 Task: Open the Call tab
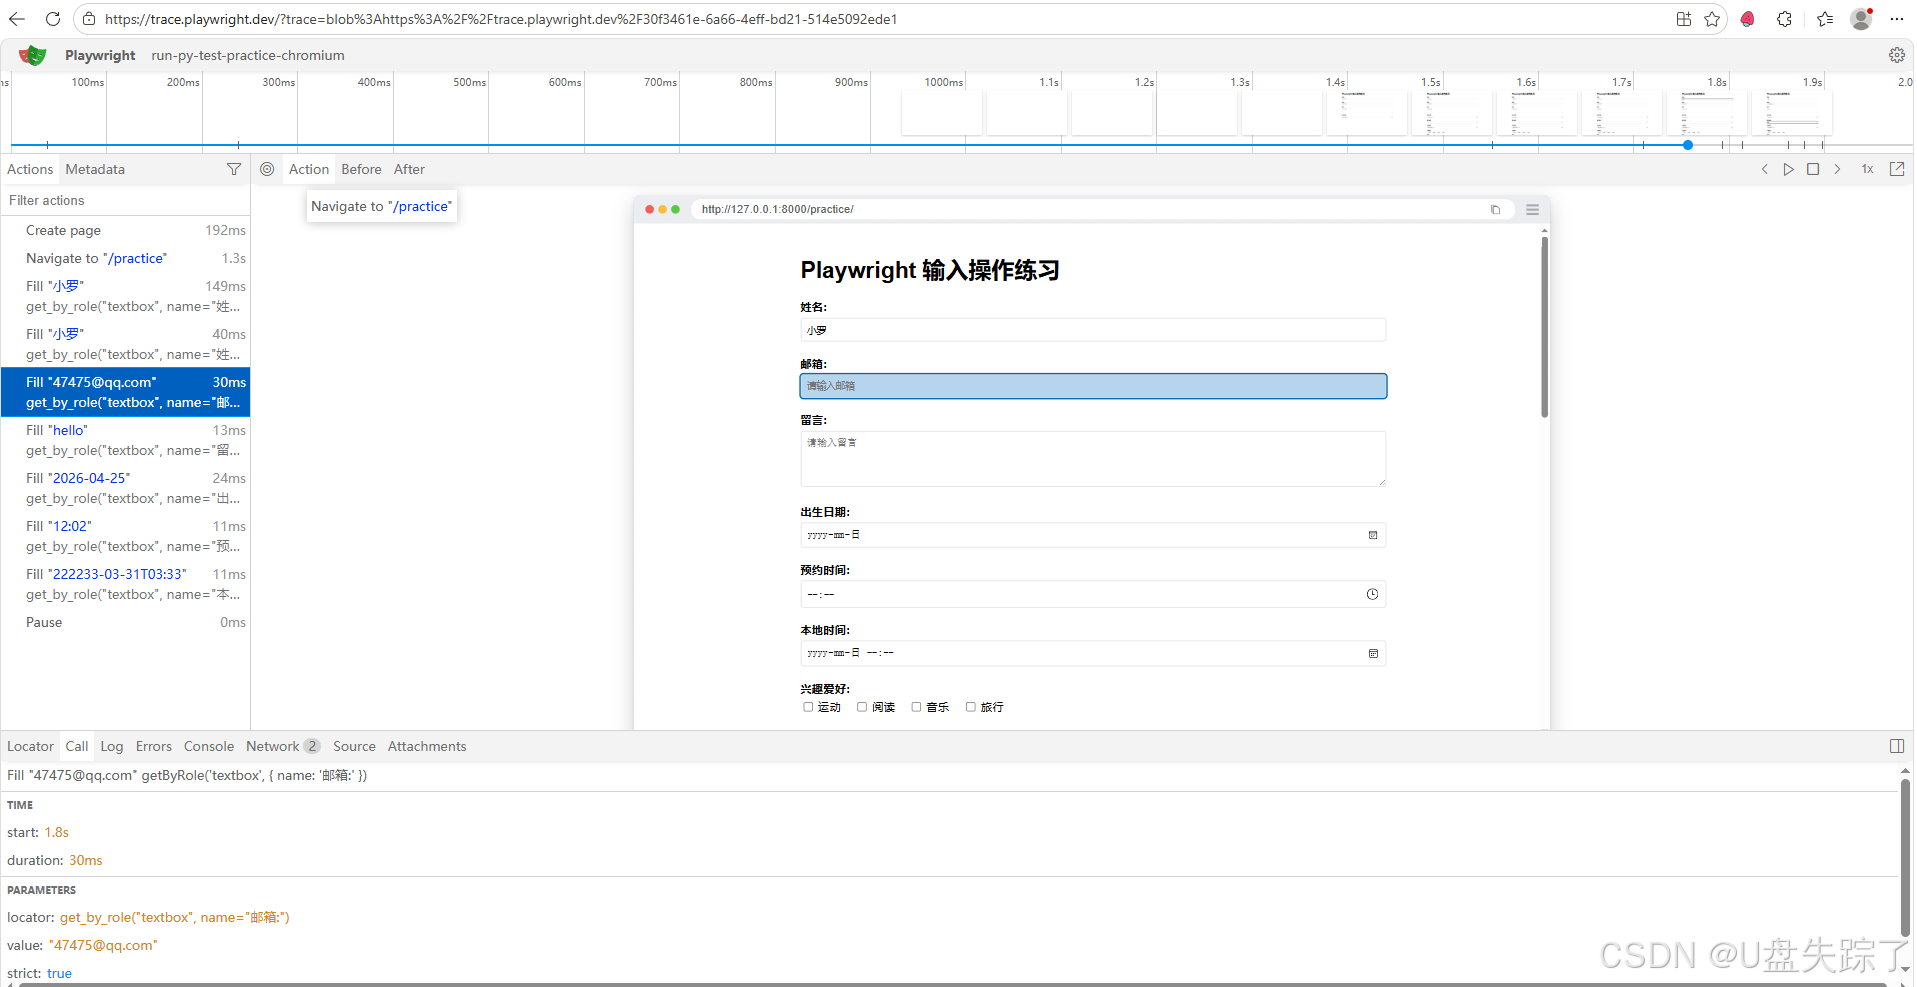tap(77, 746)
